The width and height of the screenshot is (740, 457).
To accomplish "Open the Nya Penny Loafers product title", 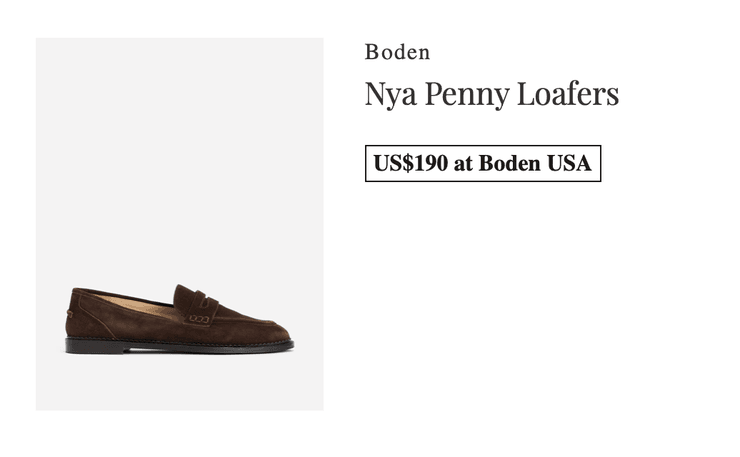I will click(x=491, y=94).
